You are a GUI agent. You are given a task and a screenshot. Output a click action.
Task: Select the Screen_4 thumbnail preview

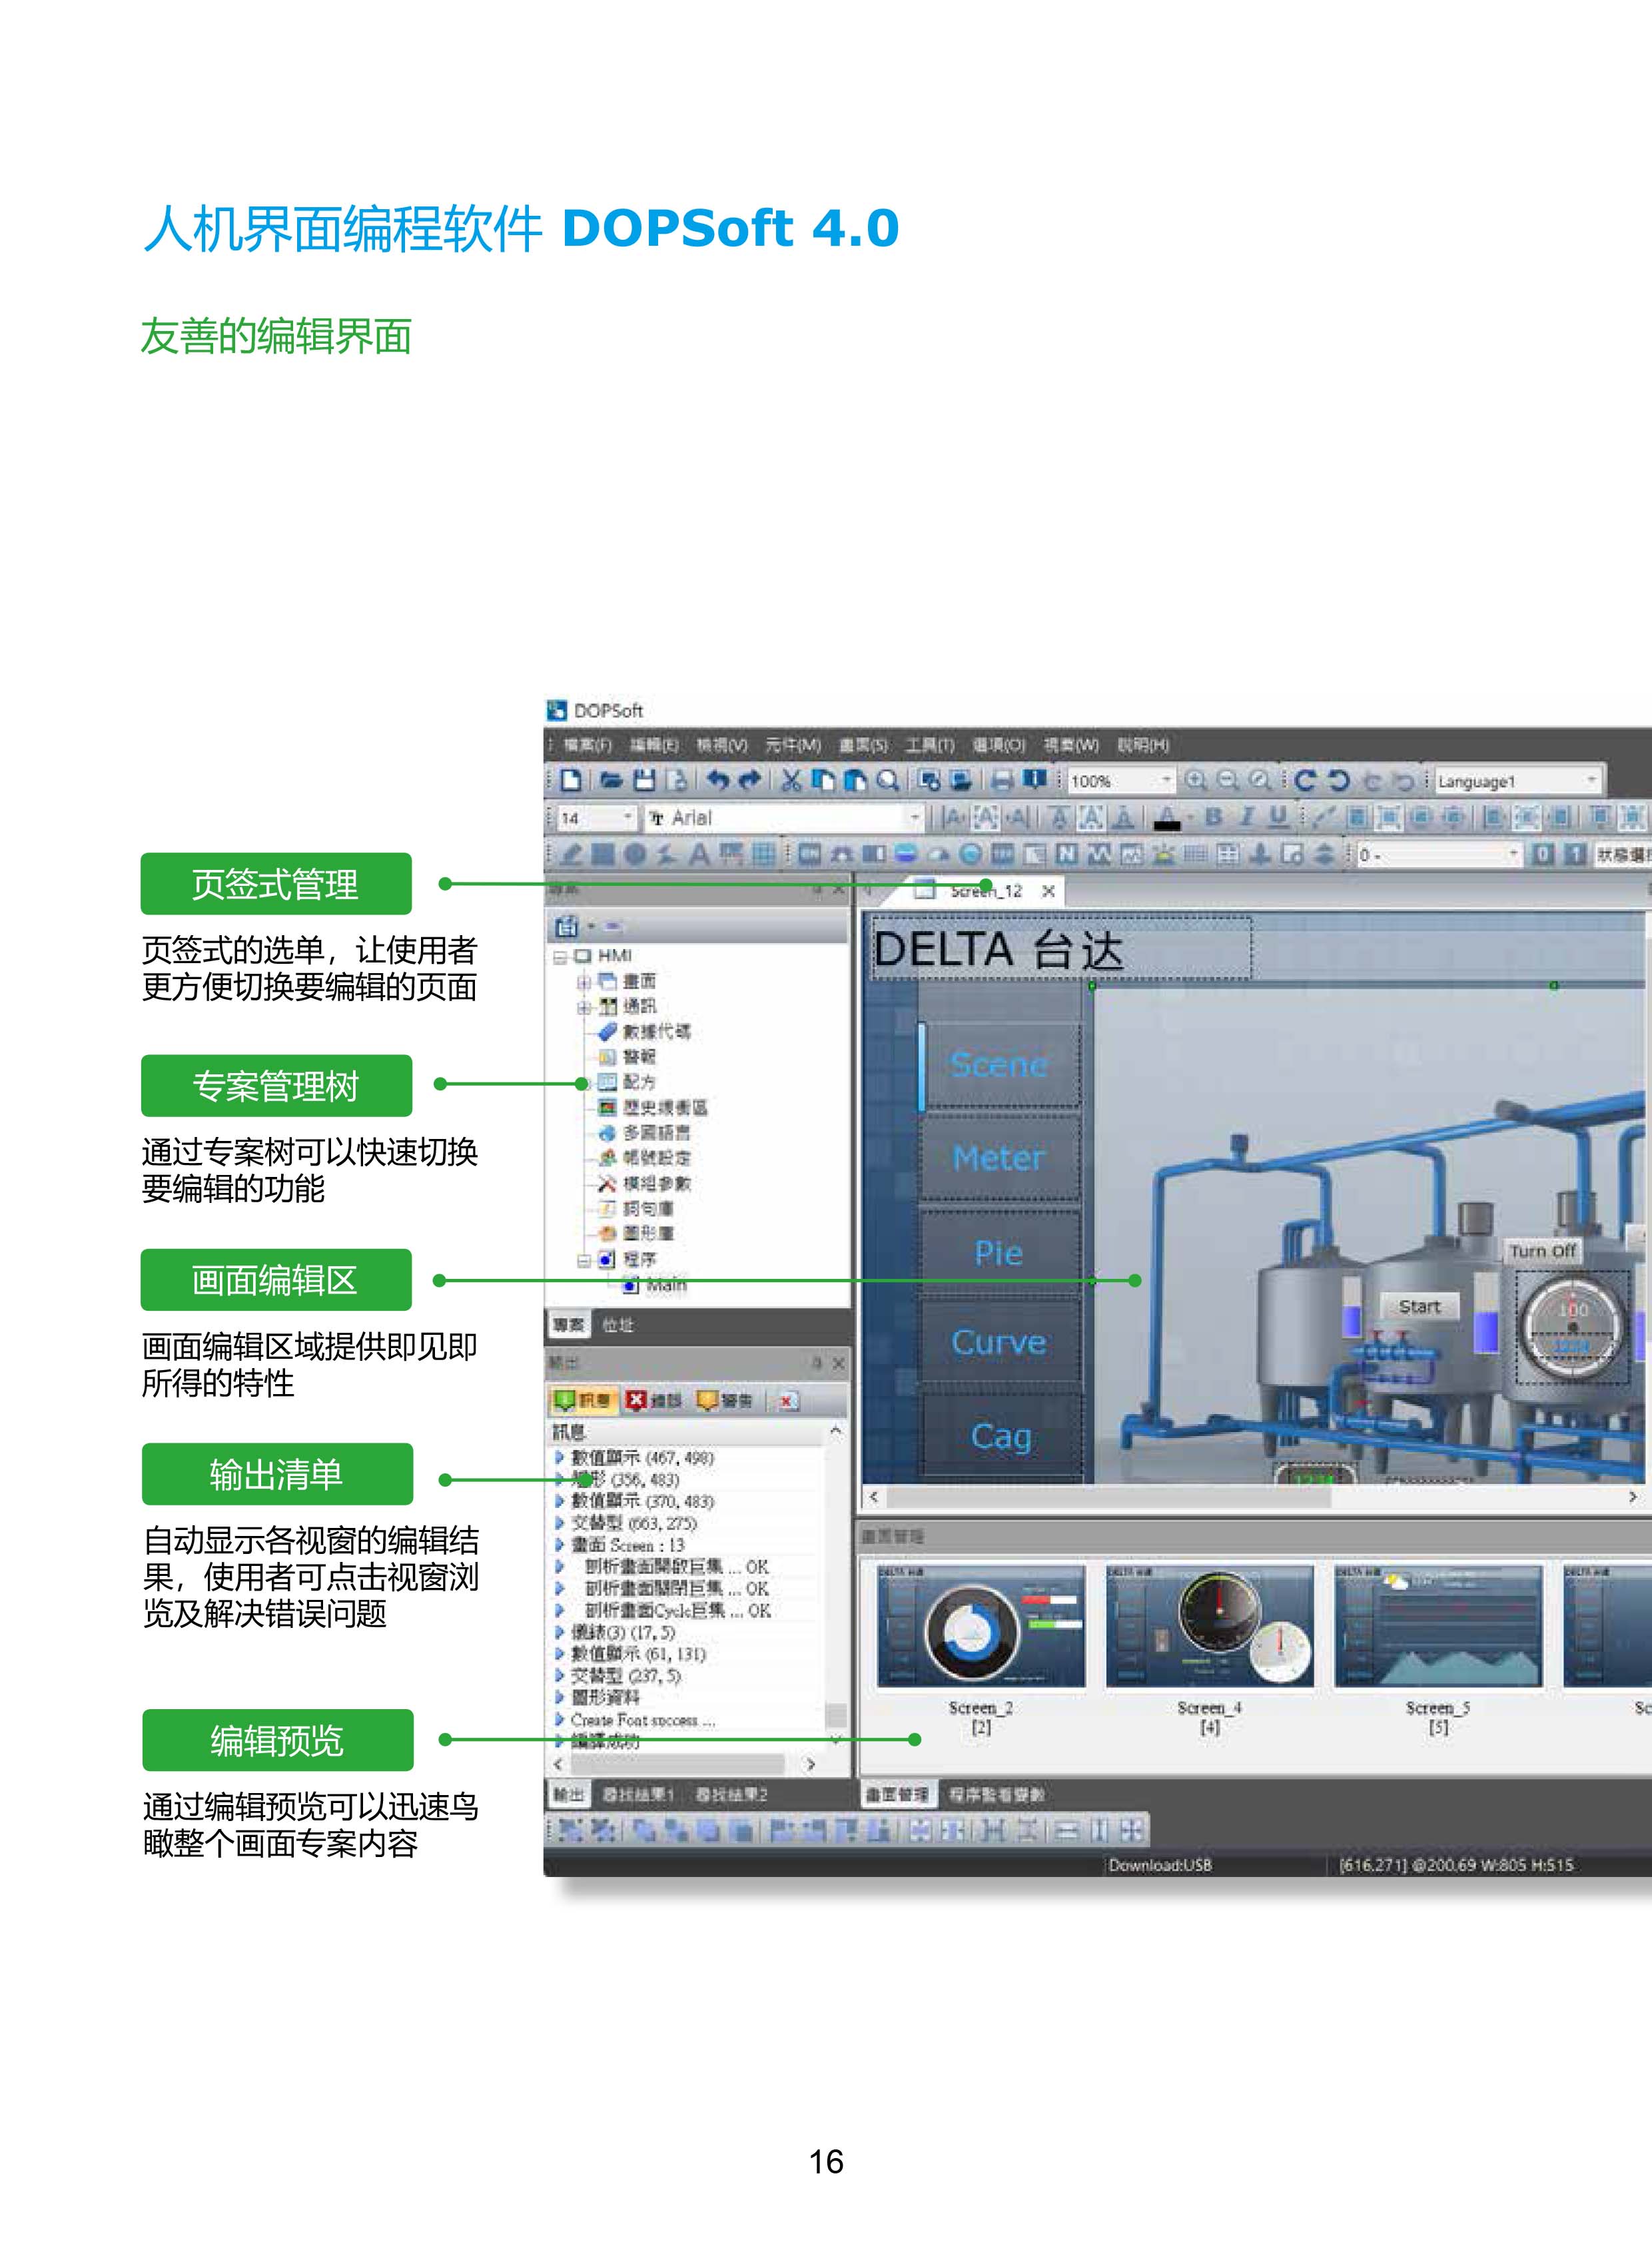coord(1209,1626)
